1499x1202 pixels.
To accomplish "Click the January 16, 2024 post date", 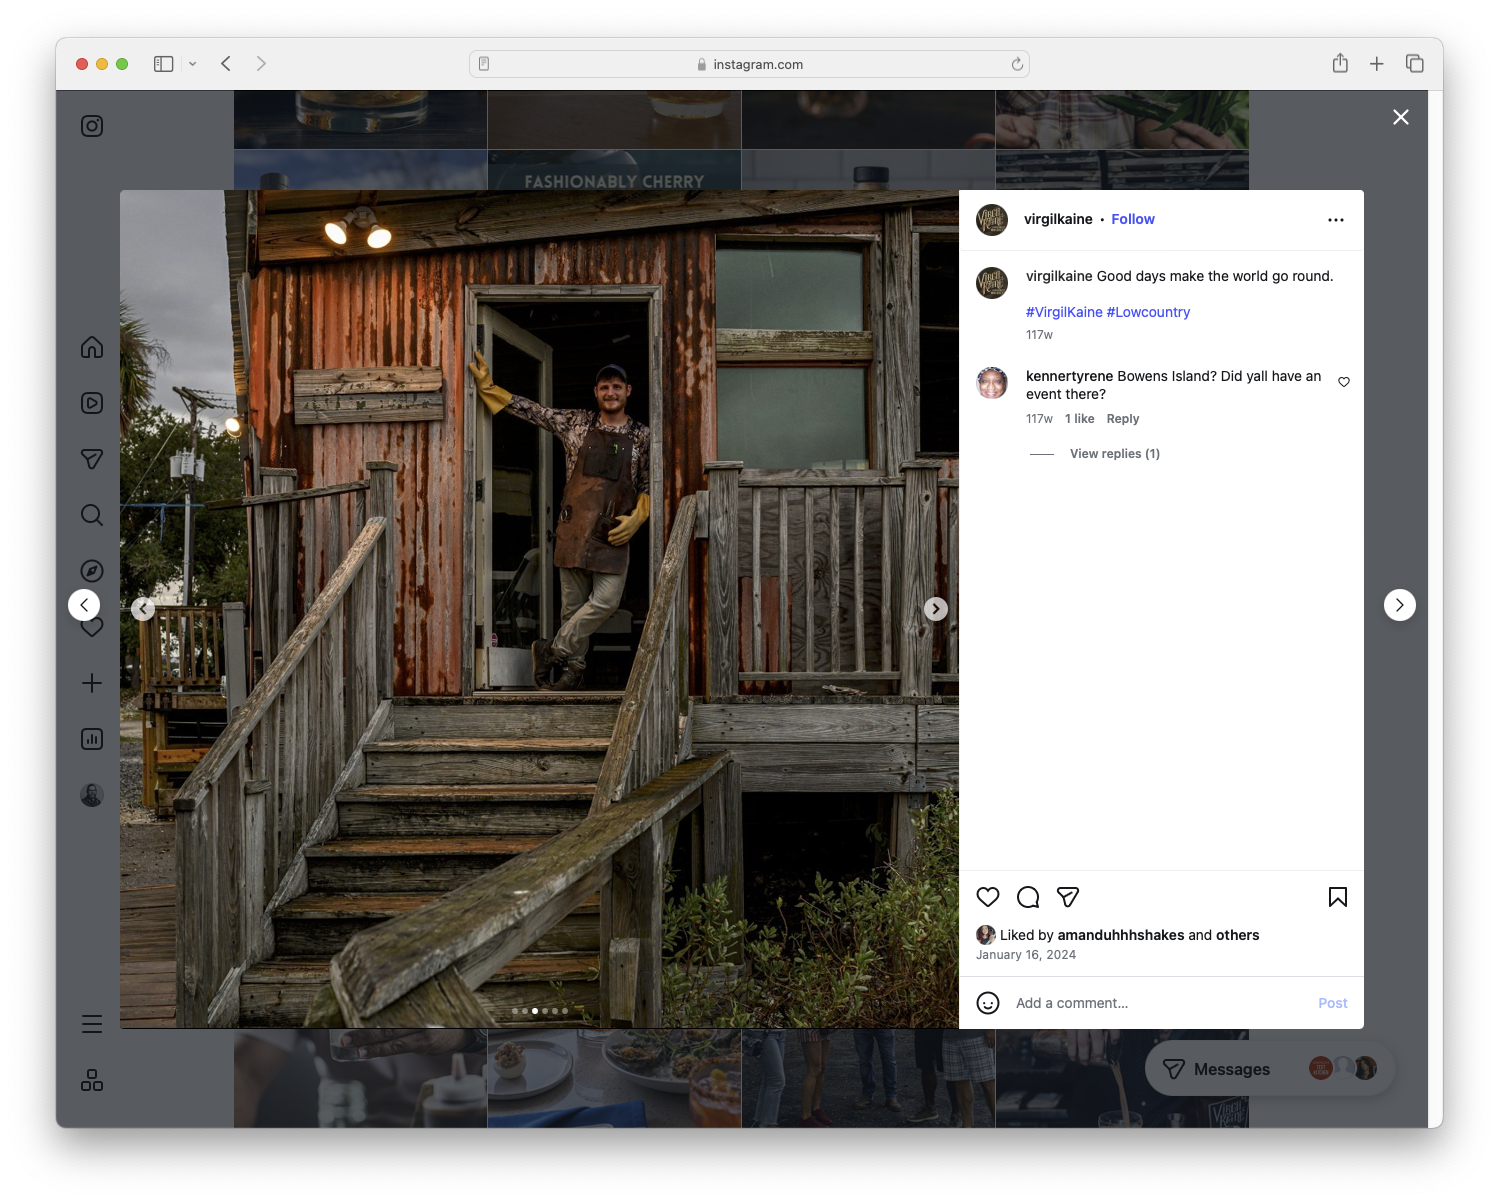I will tap(1026, 955).
